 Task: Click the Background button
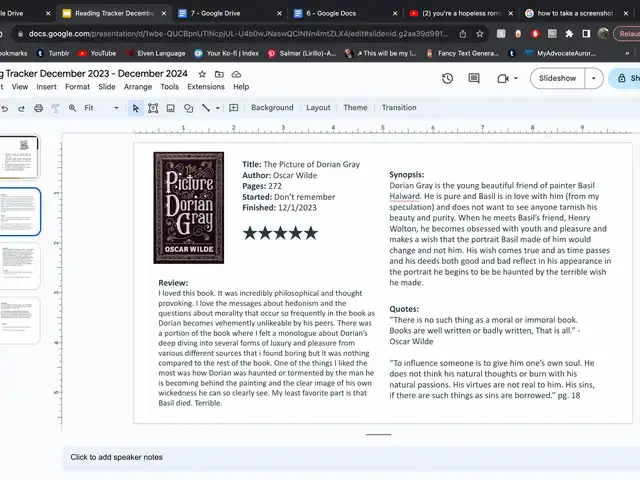point(272,108)
